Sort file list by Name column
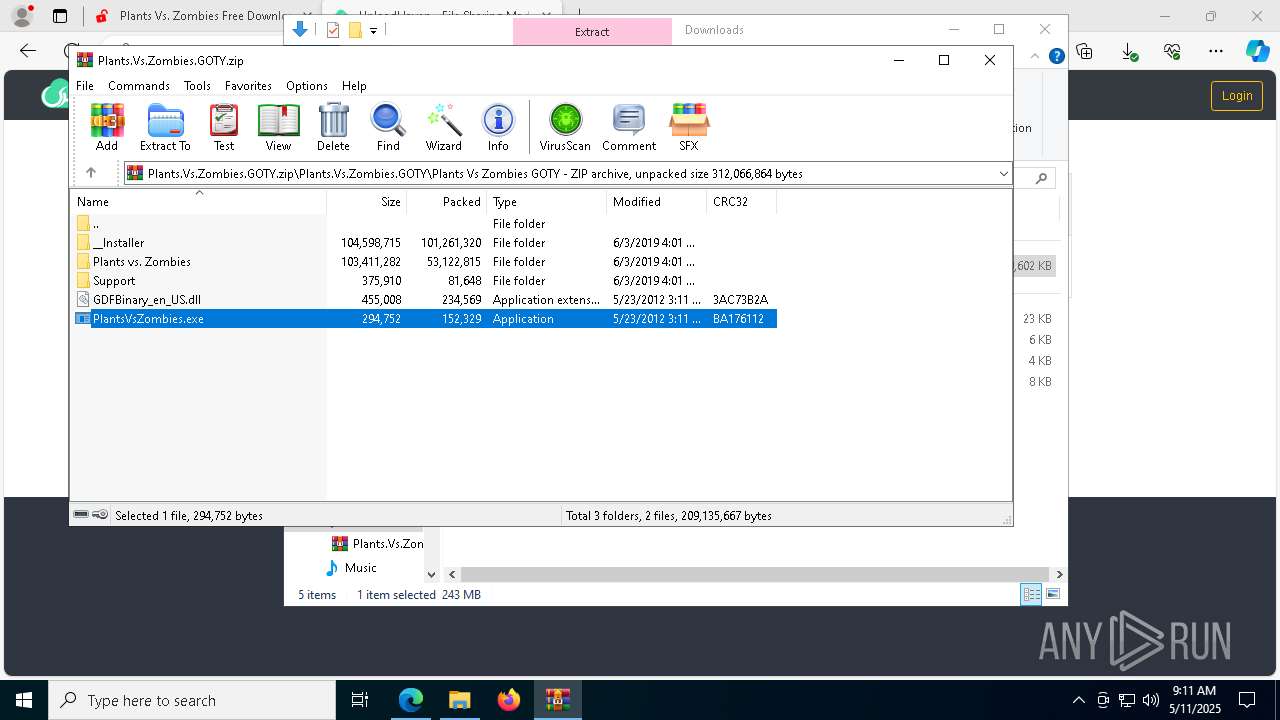Viewport: 1280px width, 720px height. pyautogui.click(x=198, y=202)
